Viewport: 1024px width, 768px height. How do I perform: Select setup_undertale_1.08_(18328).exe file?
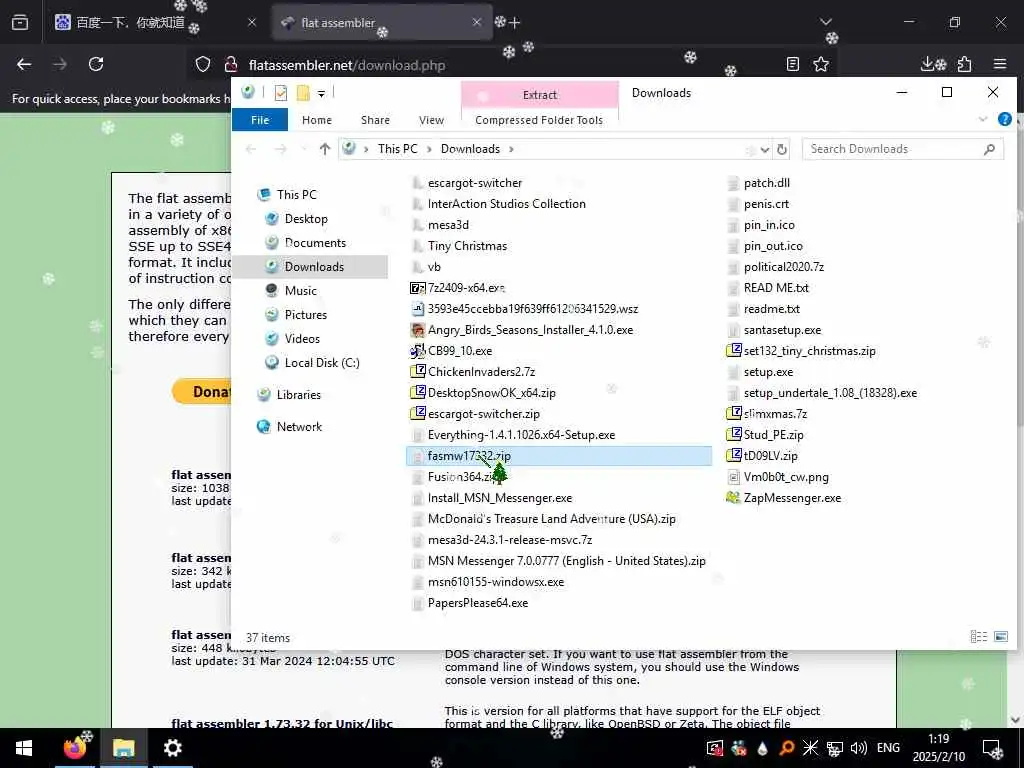coord(830,393)
